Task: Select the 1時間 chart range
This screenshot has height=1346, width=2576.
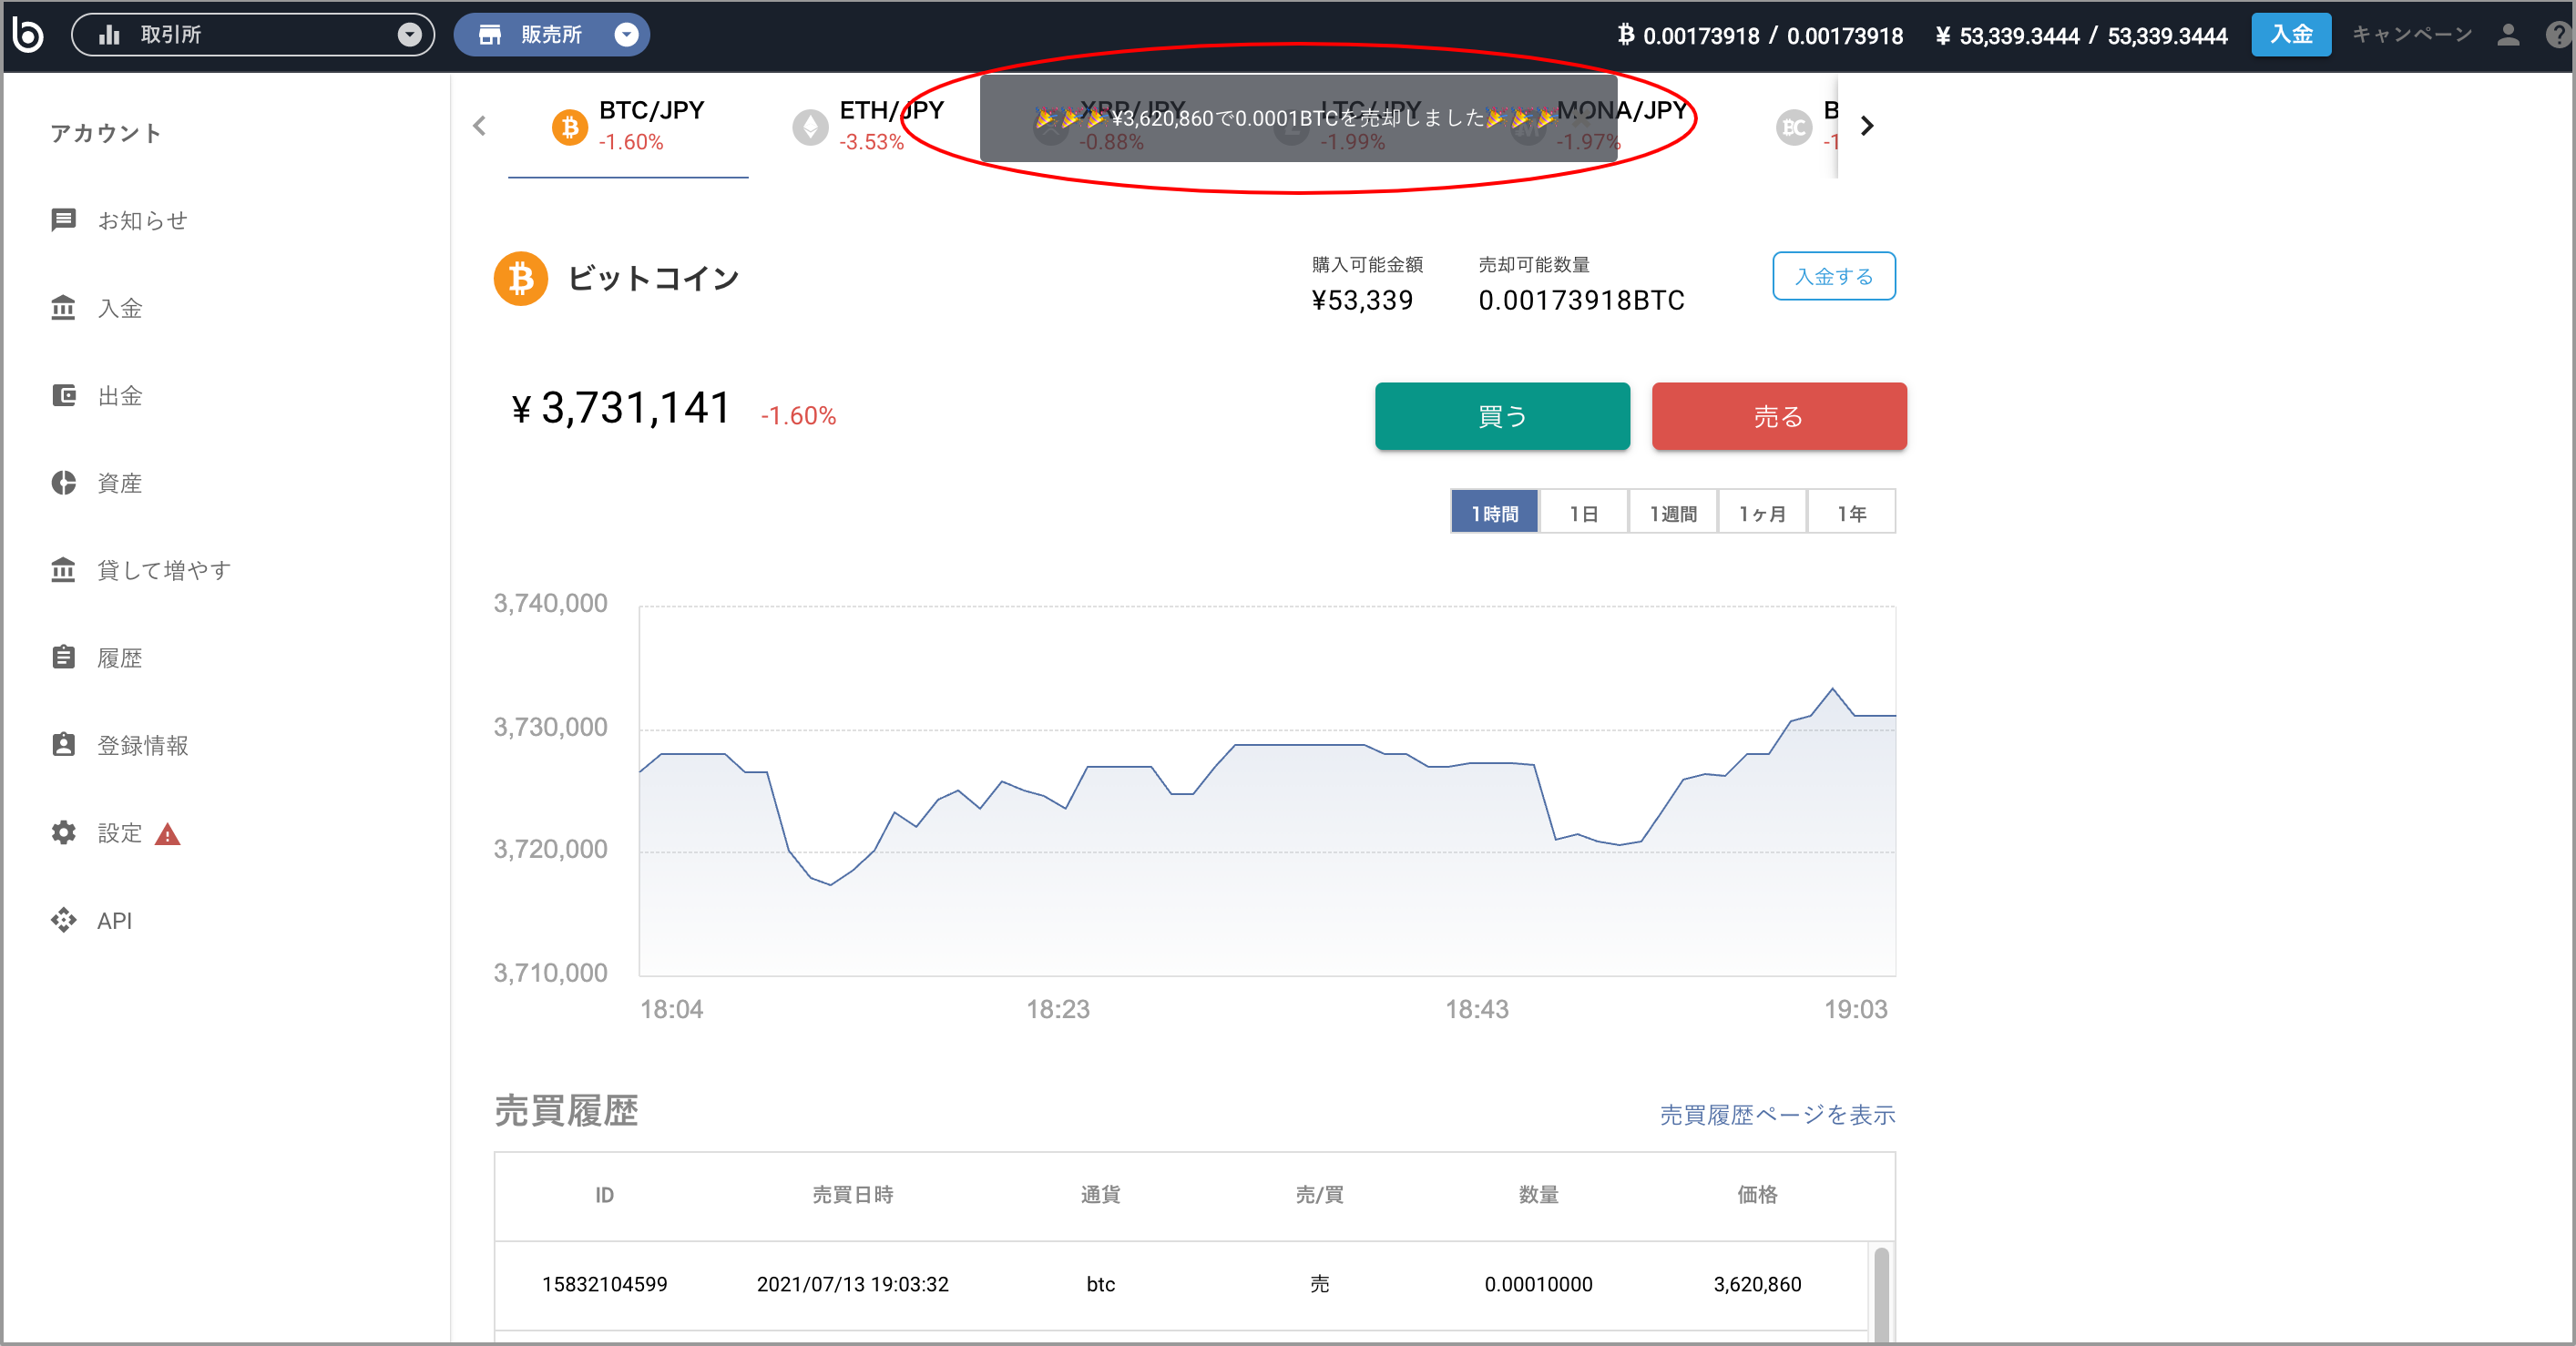Action: coord(1494,512)
